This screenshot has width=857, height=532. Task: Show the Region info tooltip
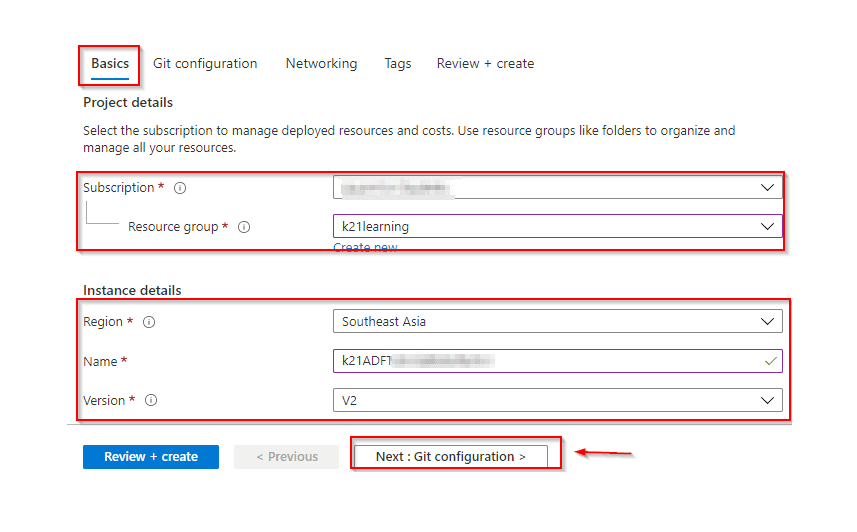tap(150, 322)
